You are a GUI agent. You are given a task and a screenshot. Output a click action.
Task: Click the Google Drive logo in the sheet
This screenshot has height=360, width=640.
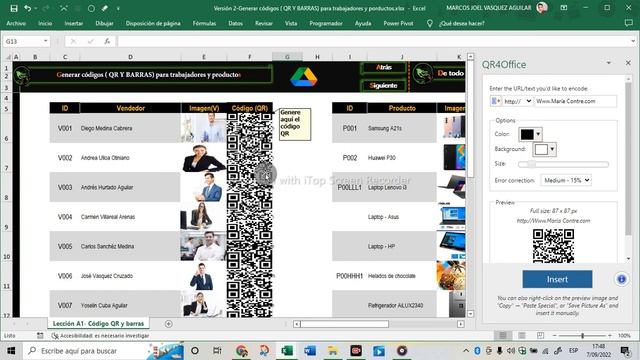pos(304,77)
